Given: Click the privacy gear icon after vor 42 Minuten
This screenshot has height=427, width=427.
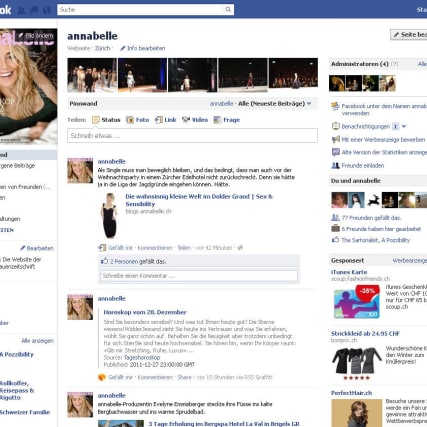Looking at the screenshot, I should [x=240, y=248].
